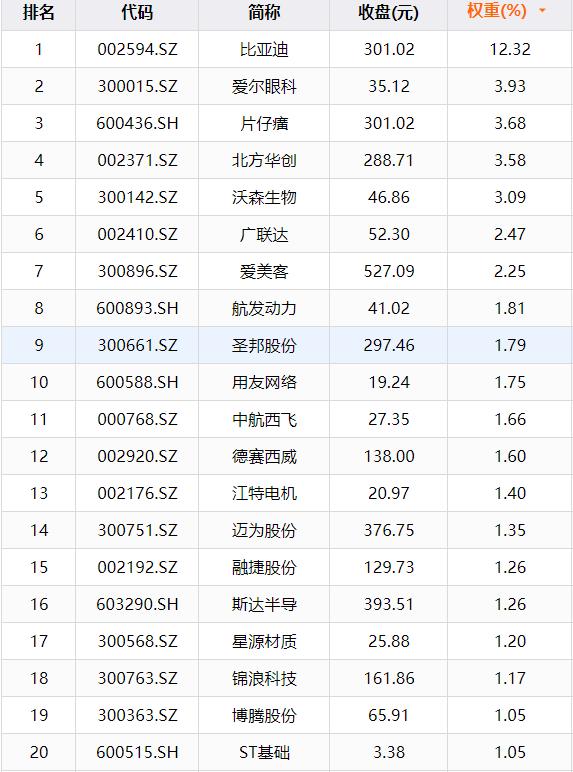Sort by the 权重(%) column header

click(497, 11)
